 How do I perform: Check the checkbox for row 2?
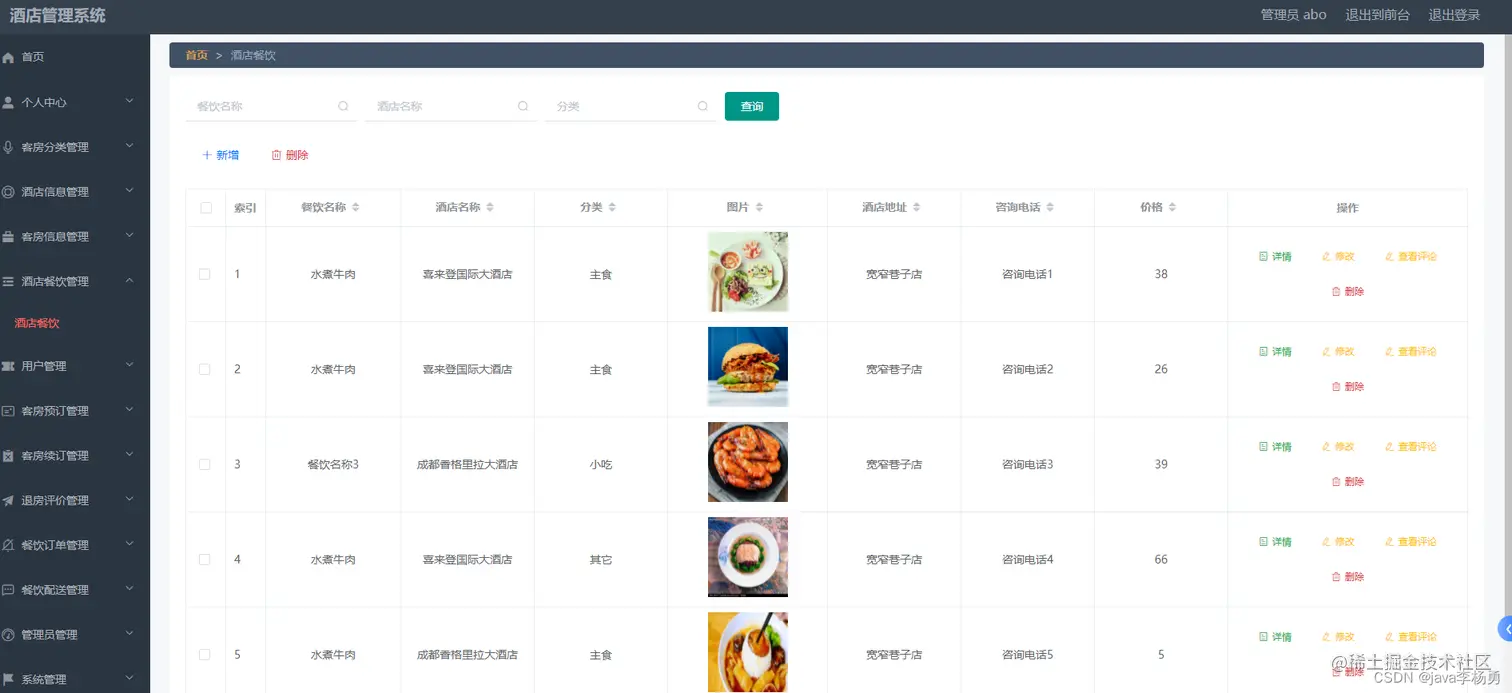[205, 369]
